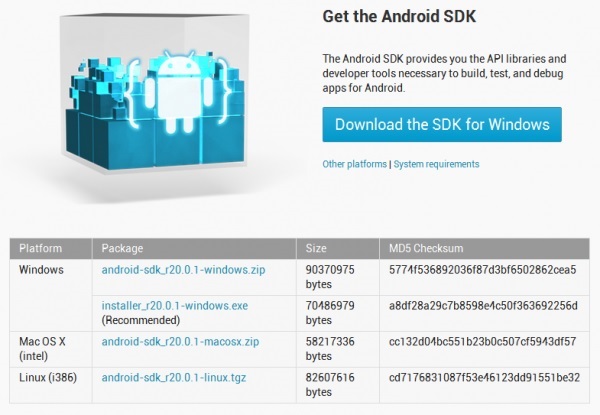
Task: Open the System requirements link
Action: (436, 164)
